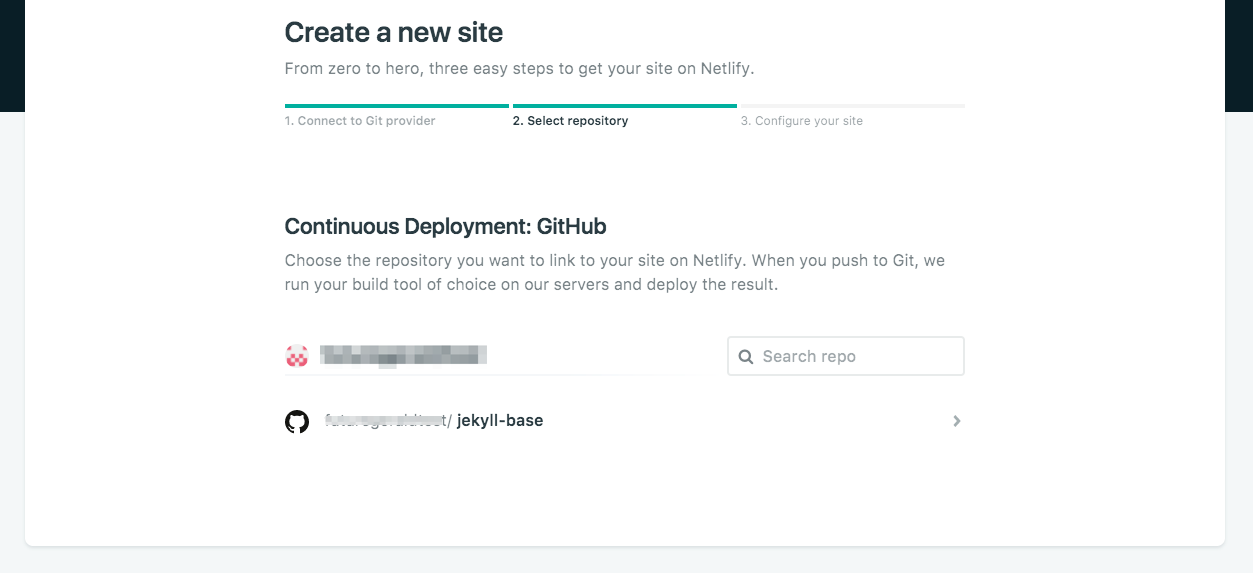The width and height of the screenshot is (1253, 573).
Task: Click the pink account avatar icon
Action: tap(297, 356)
